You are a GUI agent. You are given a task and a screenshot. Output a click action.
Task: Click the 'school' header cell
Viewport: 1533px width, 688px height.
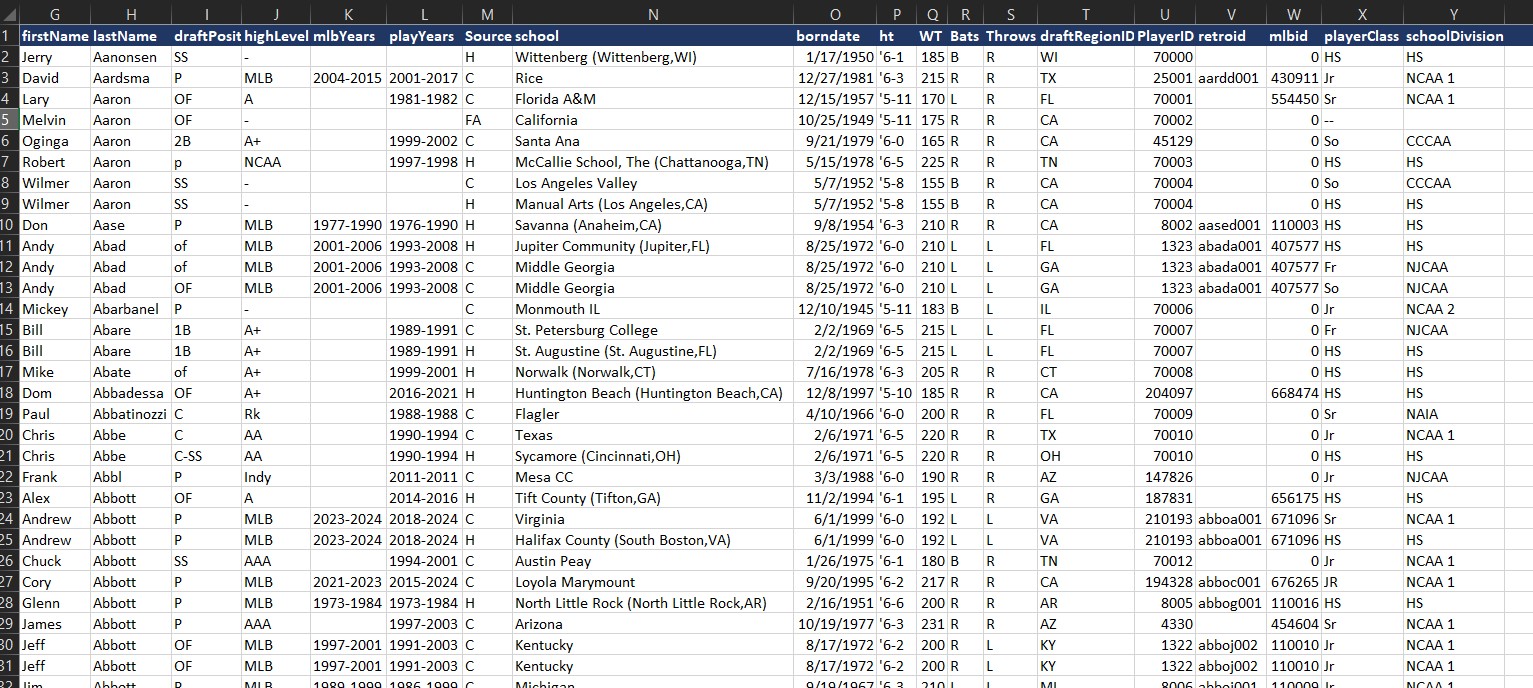coord(653,36)
